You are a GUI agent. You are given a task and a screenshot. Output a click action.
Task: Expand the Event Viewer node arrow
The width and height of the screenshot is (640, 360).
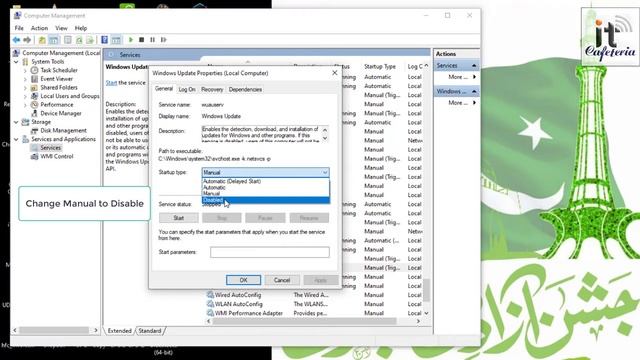(x=25, y=79)
